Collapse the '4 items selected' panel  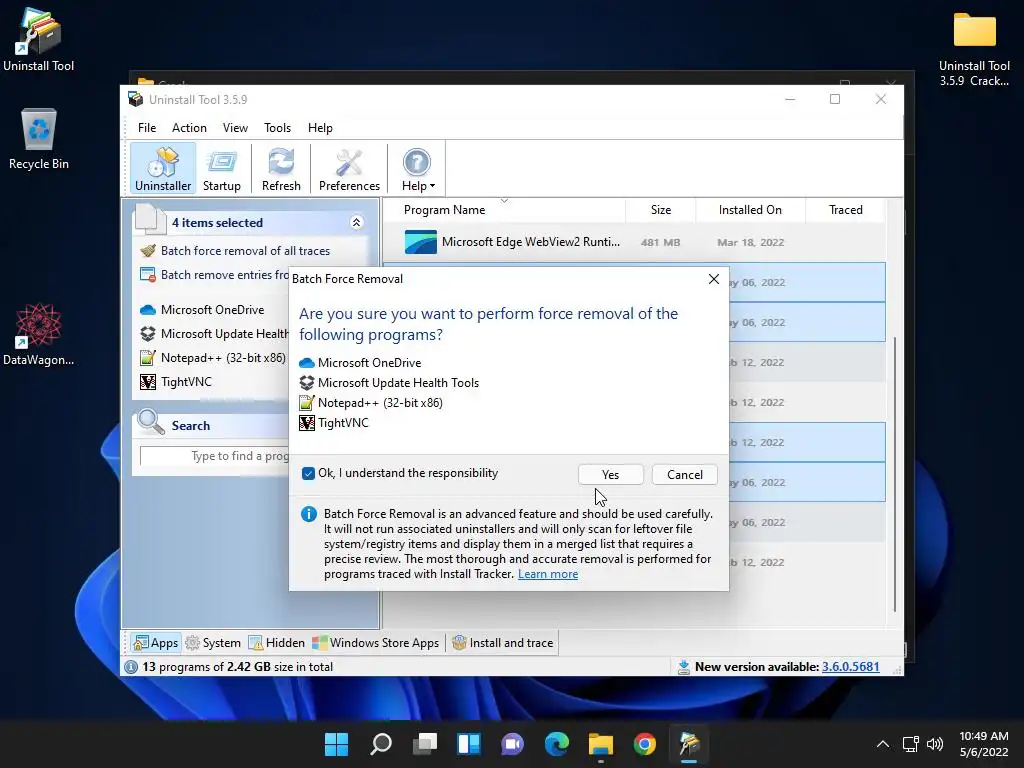[x=357, y=223]
